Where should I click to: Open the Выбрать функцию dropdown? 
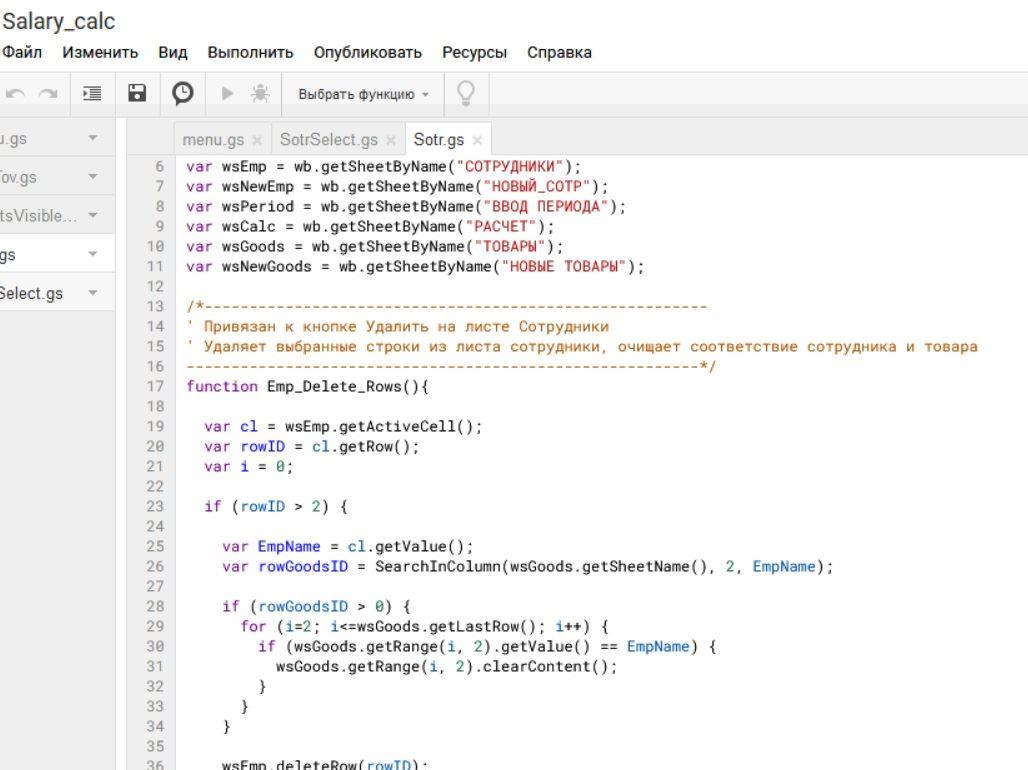[363, 94]
